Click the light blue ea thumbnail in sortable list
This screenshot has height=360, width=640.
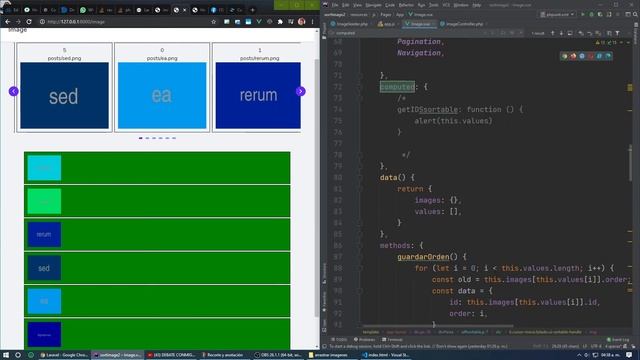[x=44, y=301]
